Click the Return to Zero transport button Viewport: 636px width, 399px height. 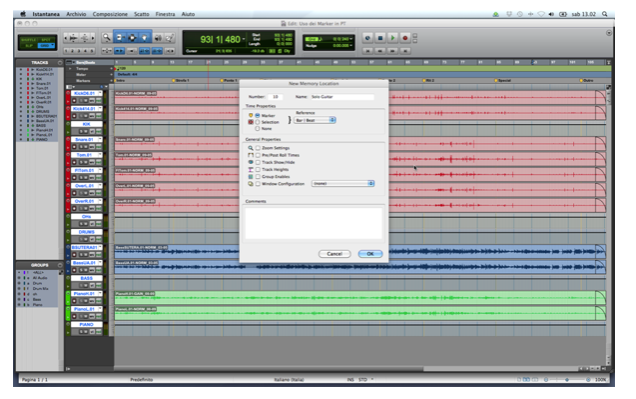(367, 51)
